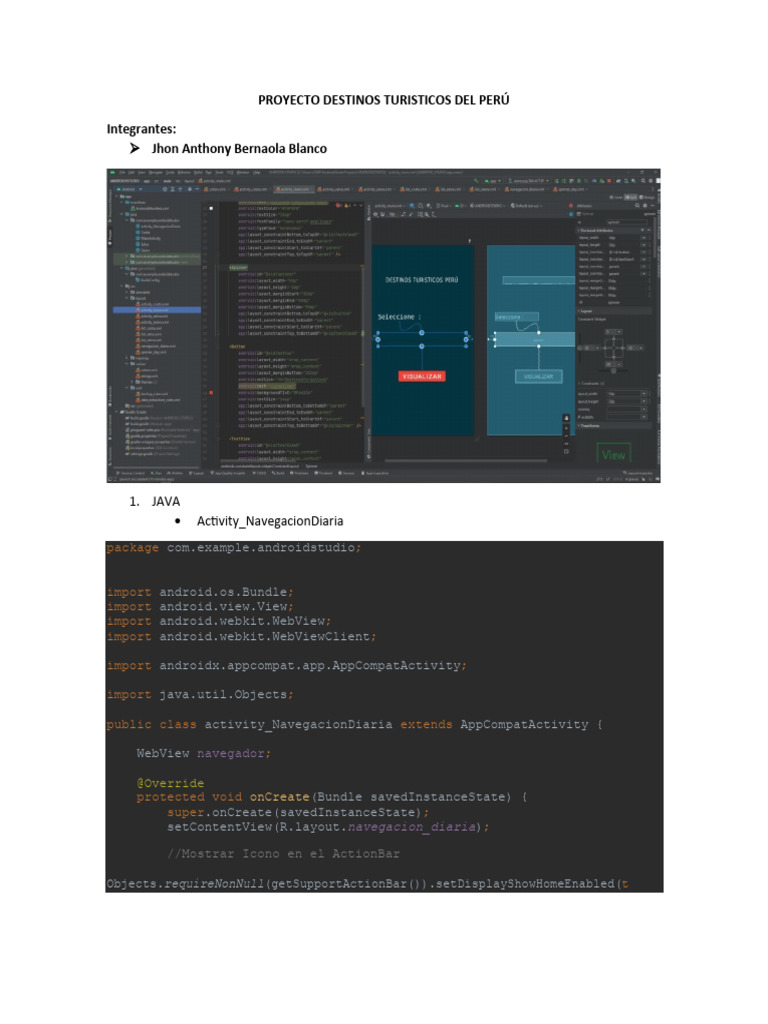This screenshot has height=1024, width=768.
Task: Click the Make Project hammer icon
Action: point(475,180)
